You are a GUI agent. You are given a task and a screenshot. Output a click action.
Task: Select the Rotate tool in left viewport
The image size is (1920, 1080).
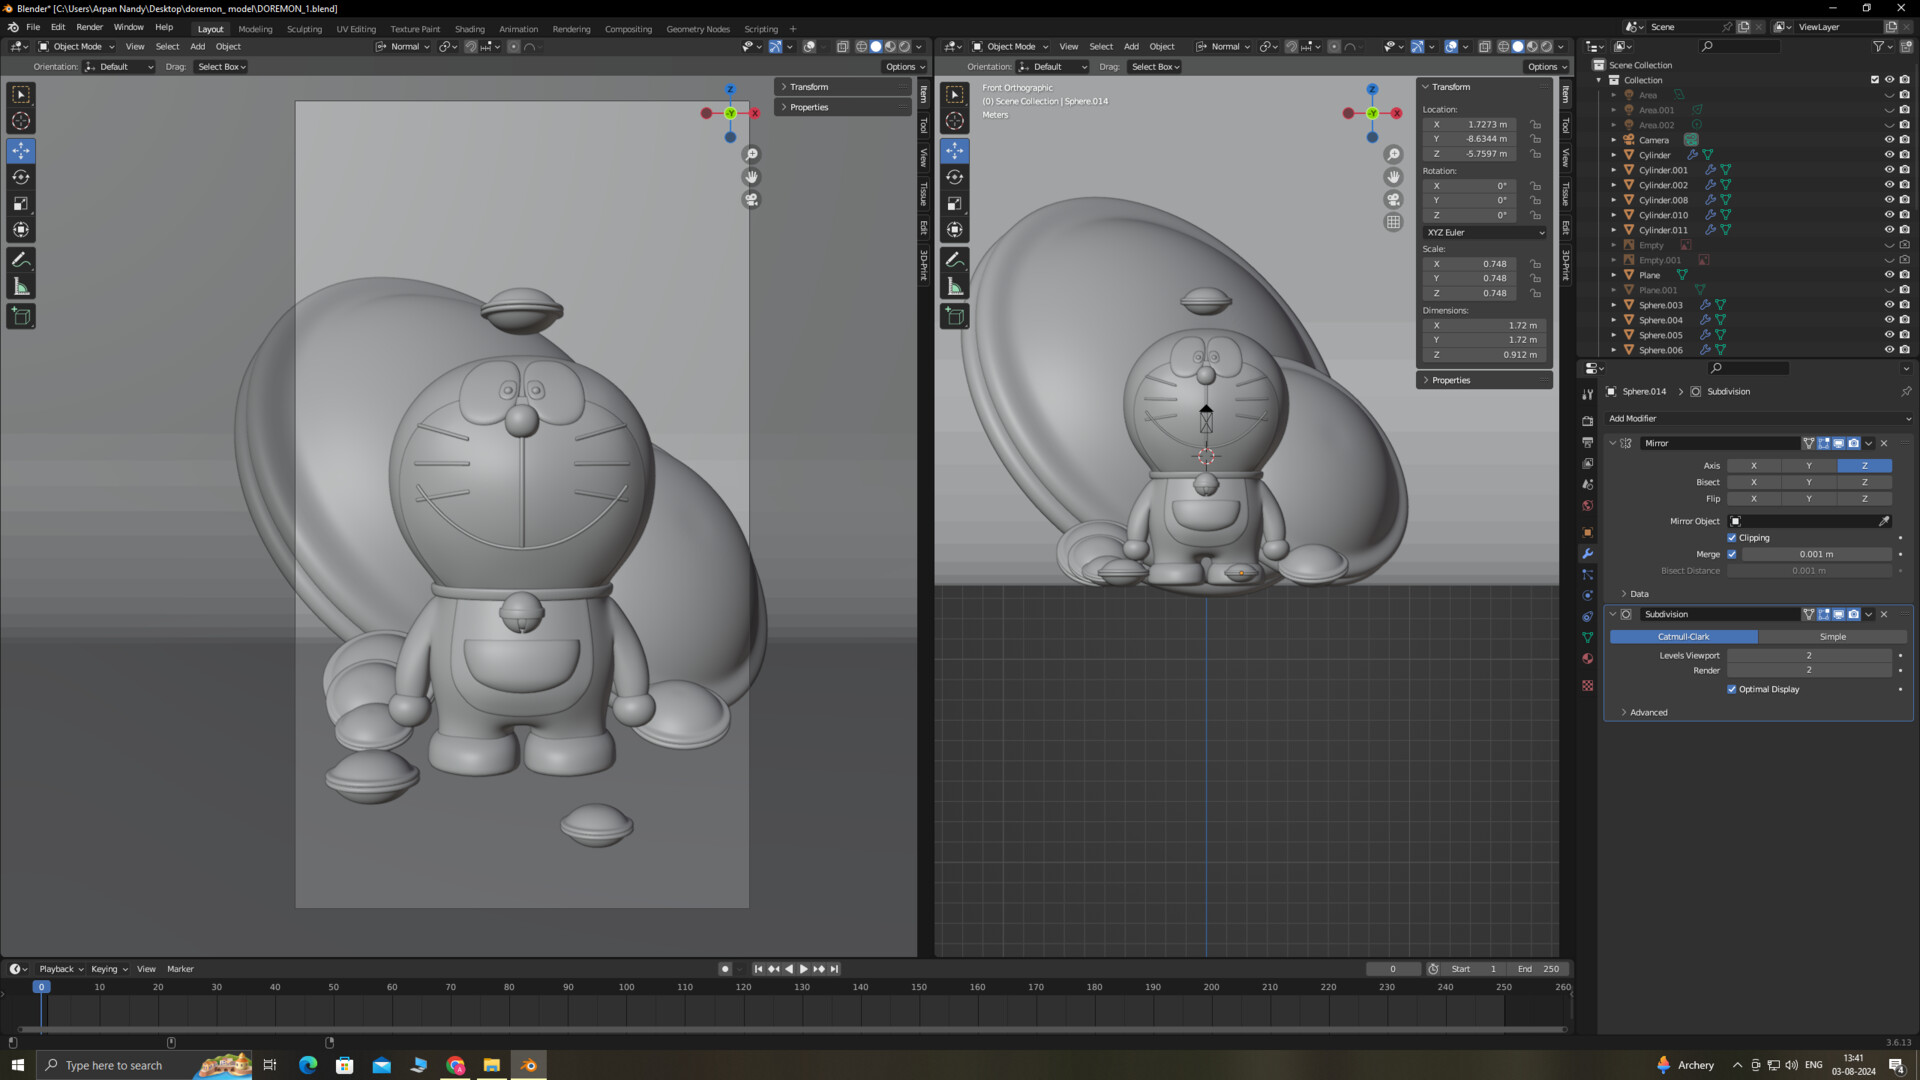click(21, 177)
